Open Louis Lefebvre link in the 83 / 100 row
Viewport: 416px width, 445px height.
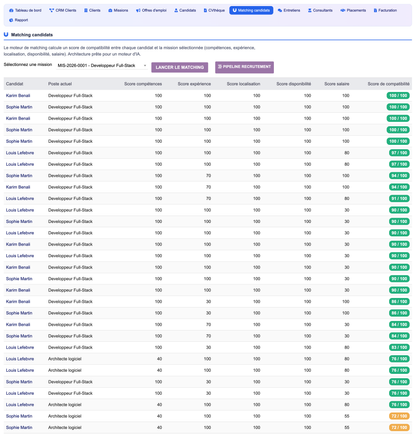point(20,347)
